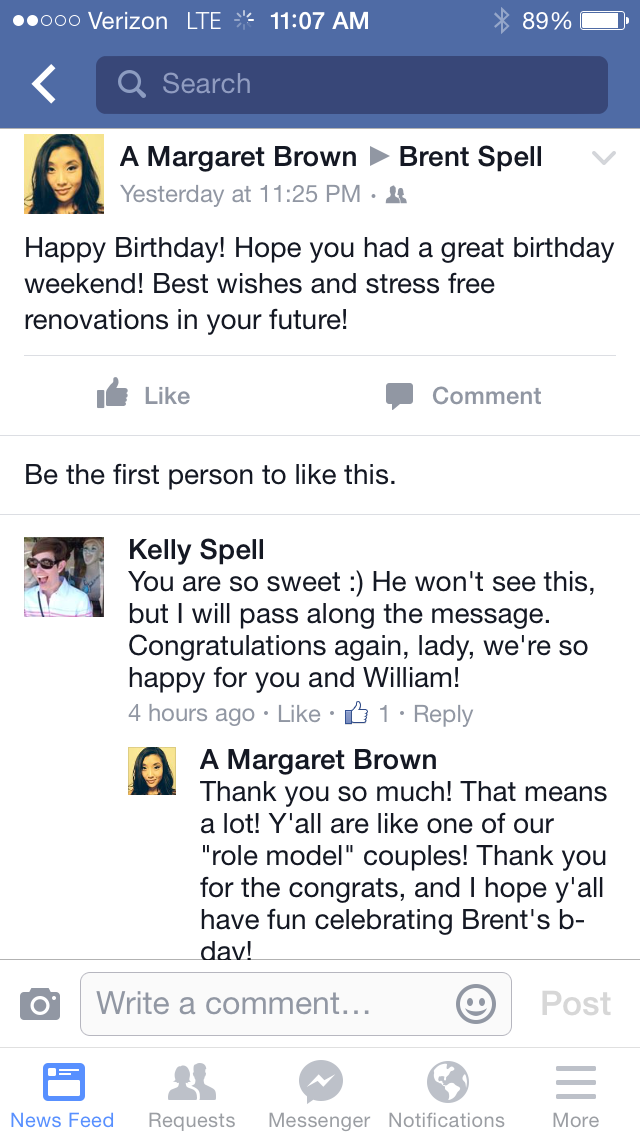Tap the audience friends icon near timestamp

click(x=396, y=195)
